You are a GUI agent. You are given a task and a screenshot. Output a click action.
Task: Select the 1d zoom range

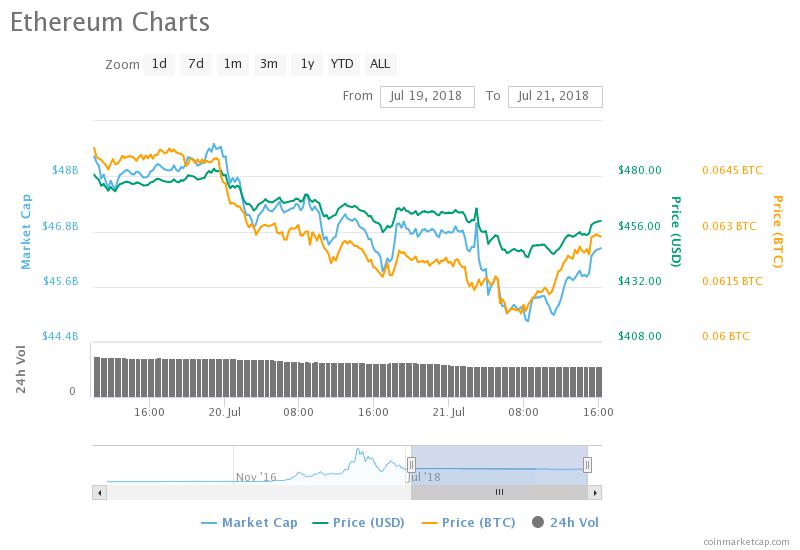pyautogui.click(x=159, y=64)
